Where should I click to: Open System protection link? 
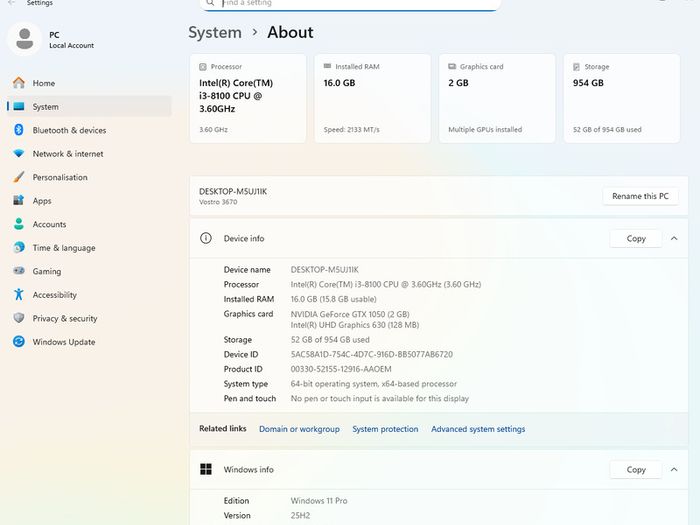(385, 429)
